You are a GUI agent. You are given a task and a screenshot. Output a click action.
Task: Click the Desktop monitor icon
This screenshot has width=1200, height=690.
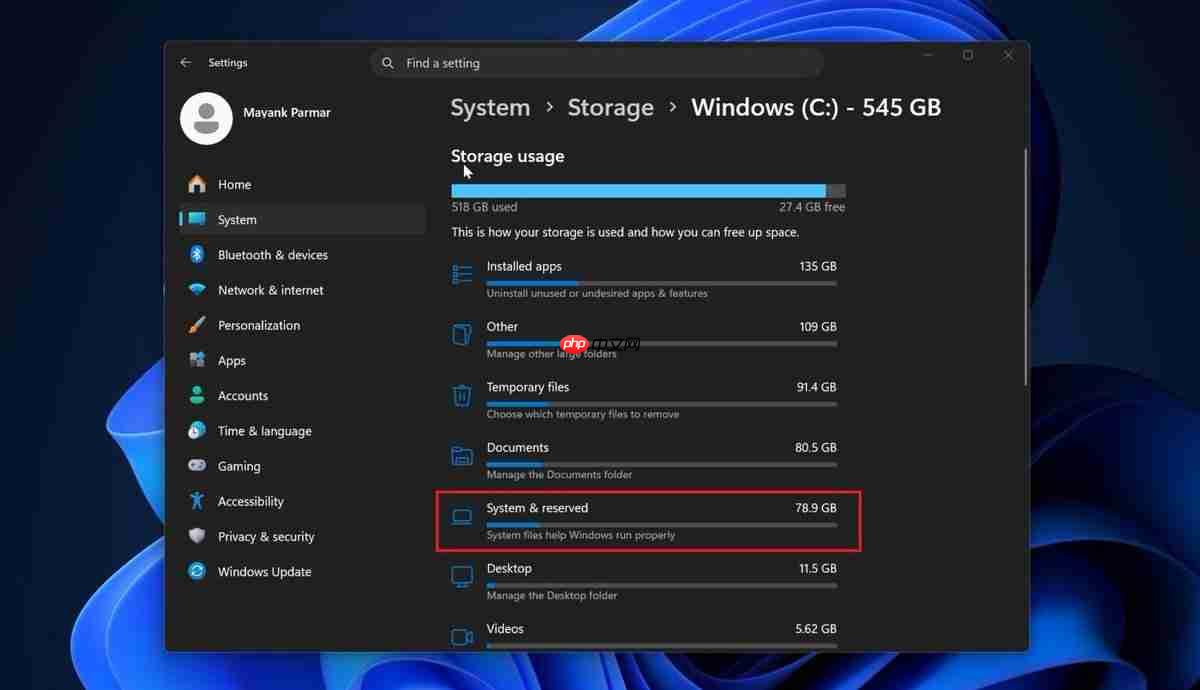[x=462, y=576]
